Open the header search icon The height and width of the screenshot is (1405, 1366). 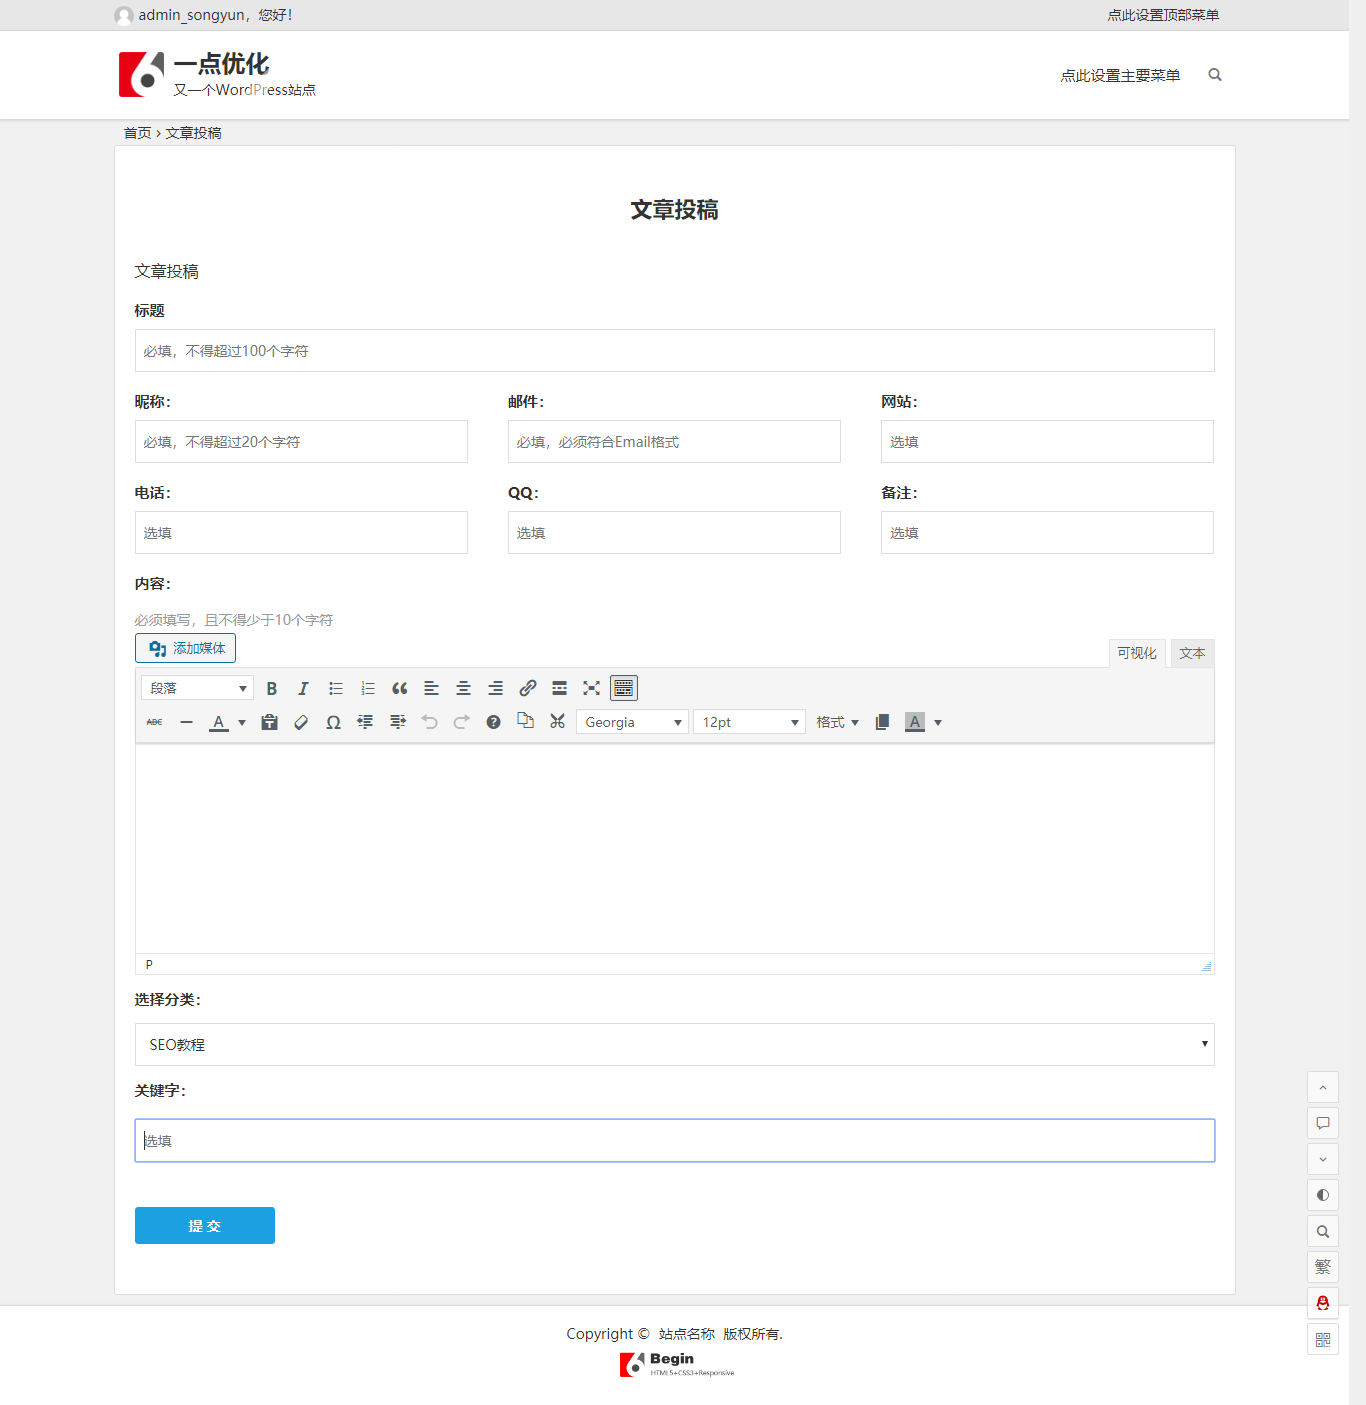[x=1215, y=75]
